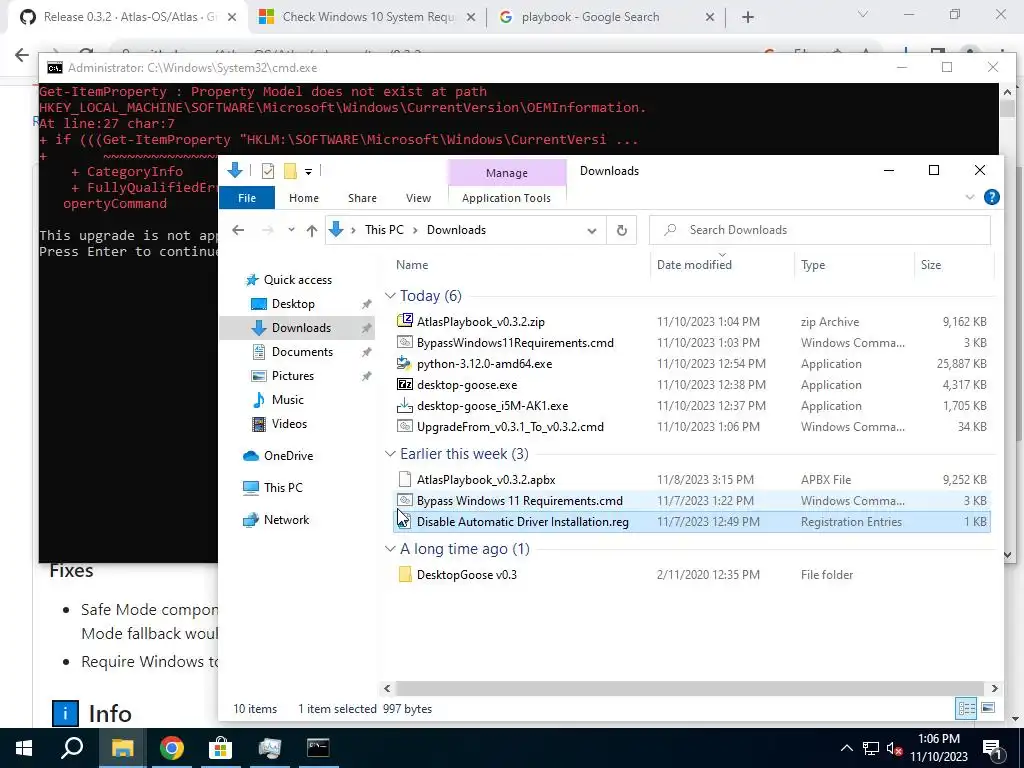
Task: Refresh the Downloads folder
Action: tap(622, 231)
